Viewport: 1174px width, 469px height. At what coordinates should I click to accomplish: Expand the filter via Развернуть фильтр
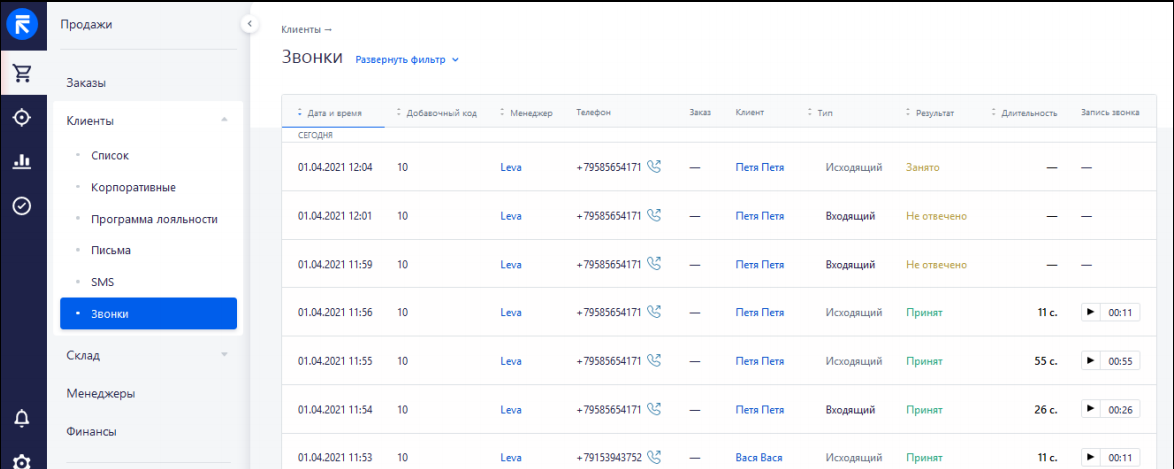click(x=407, y=59)
